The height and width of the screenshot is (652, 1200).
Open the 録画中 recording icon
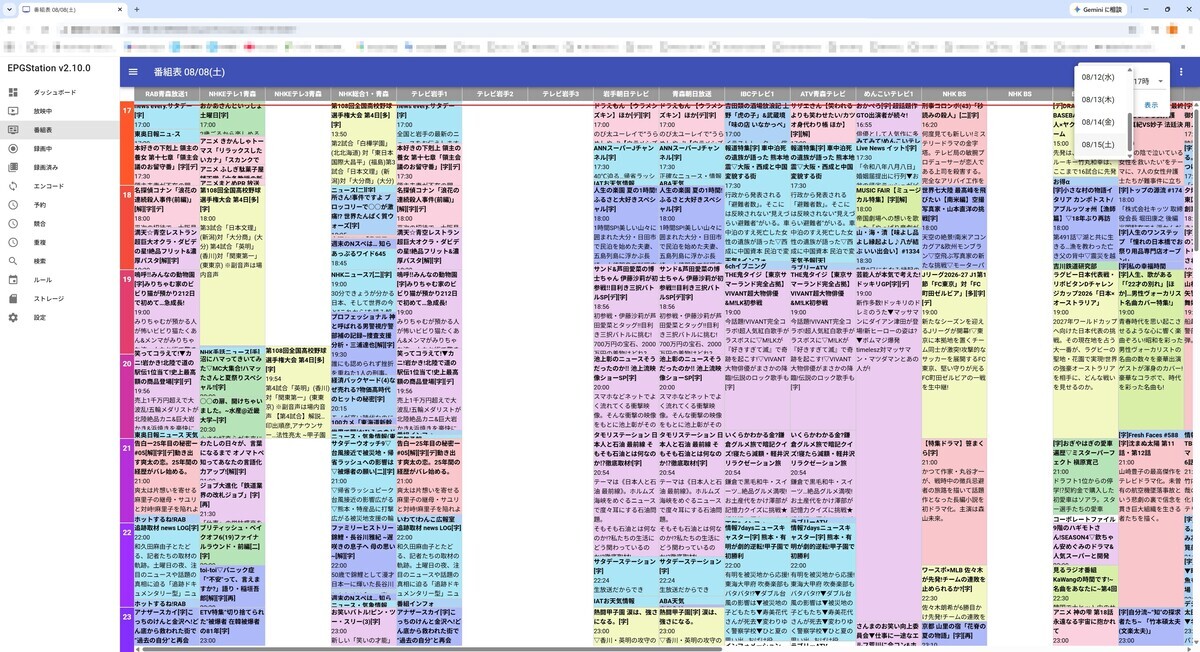[14, 148]
